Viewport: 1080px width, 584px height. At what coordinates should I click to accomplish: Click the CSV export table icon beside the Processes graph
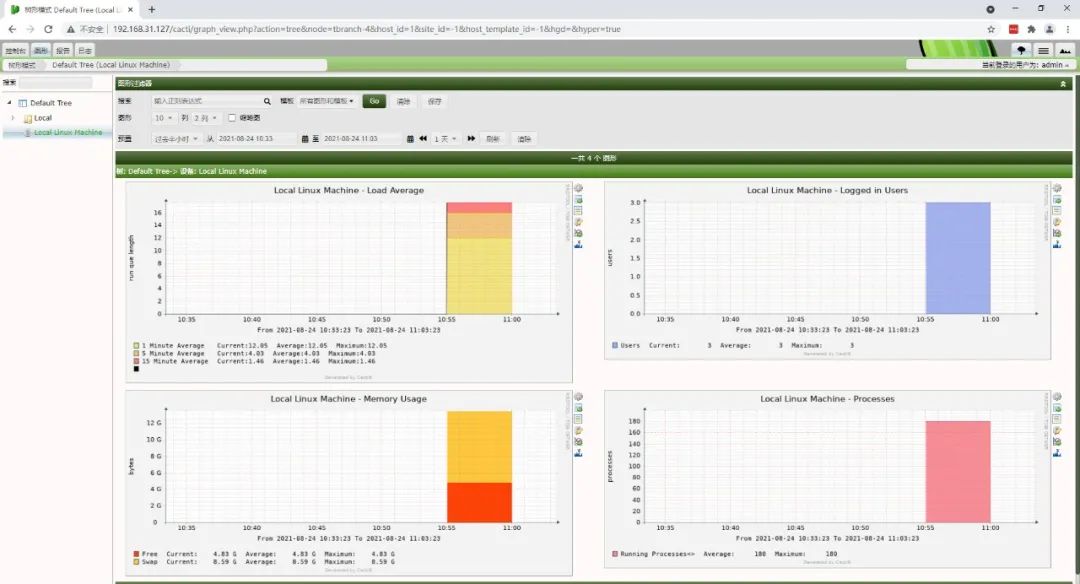1057,419
